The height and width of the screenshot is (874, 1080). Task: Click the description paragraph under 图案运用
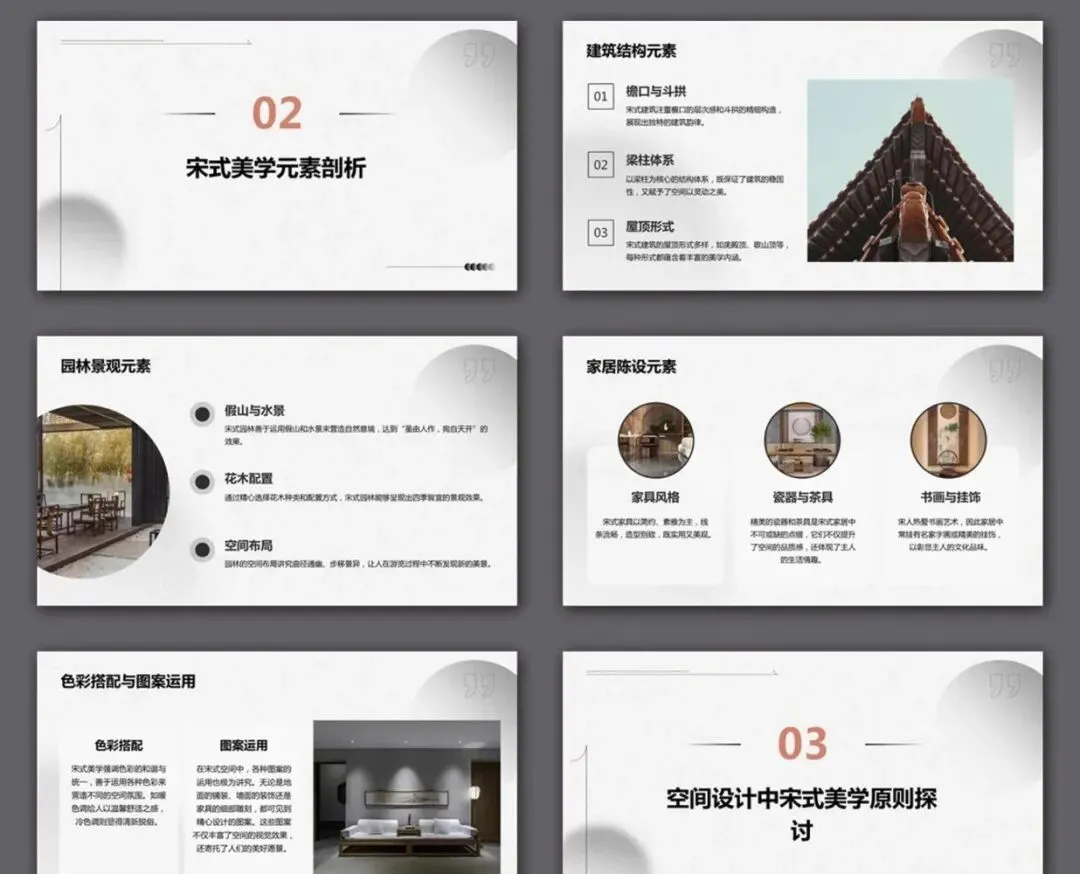244,809
